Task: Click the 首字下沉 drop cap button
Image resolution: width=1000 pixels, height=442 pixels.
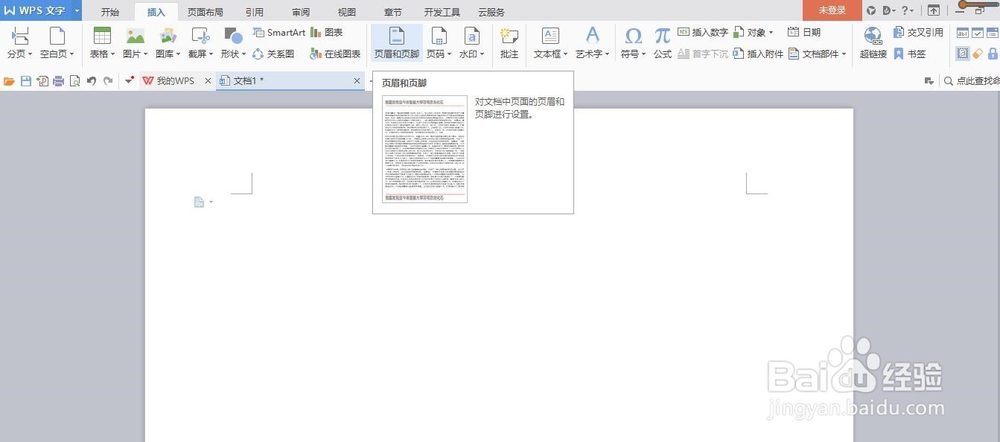Action: (702, 54)
